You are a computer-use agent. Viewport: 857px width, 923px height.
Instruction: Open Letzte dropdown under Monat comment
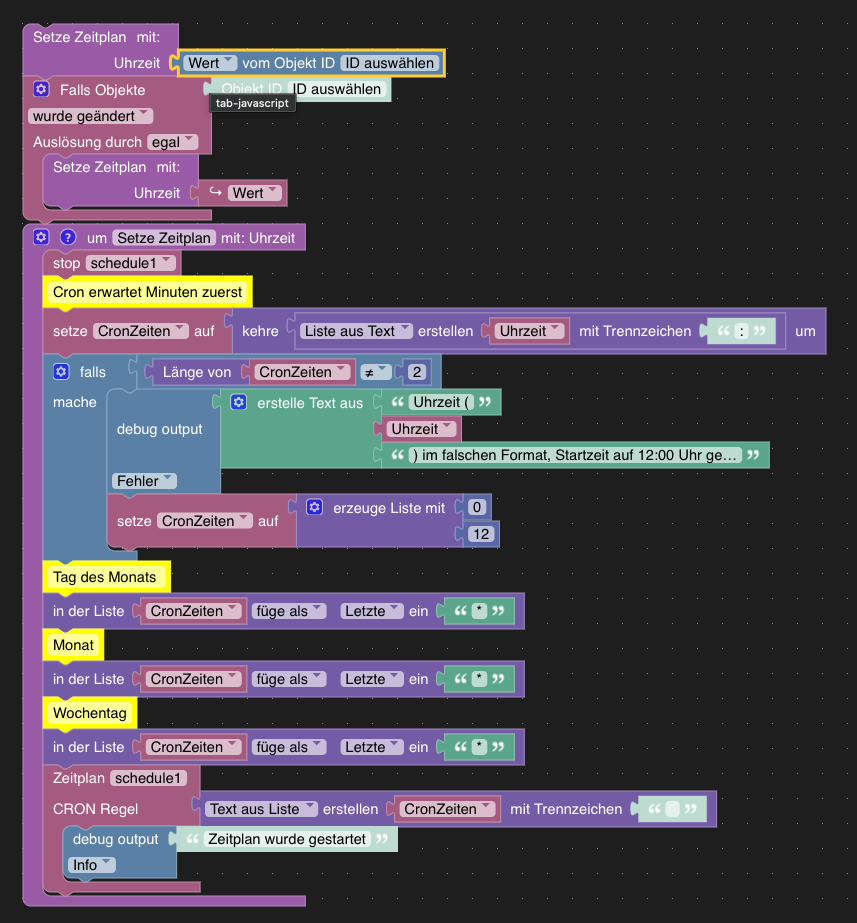pos(372,679)
